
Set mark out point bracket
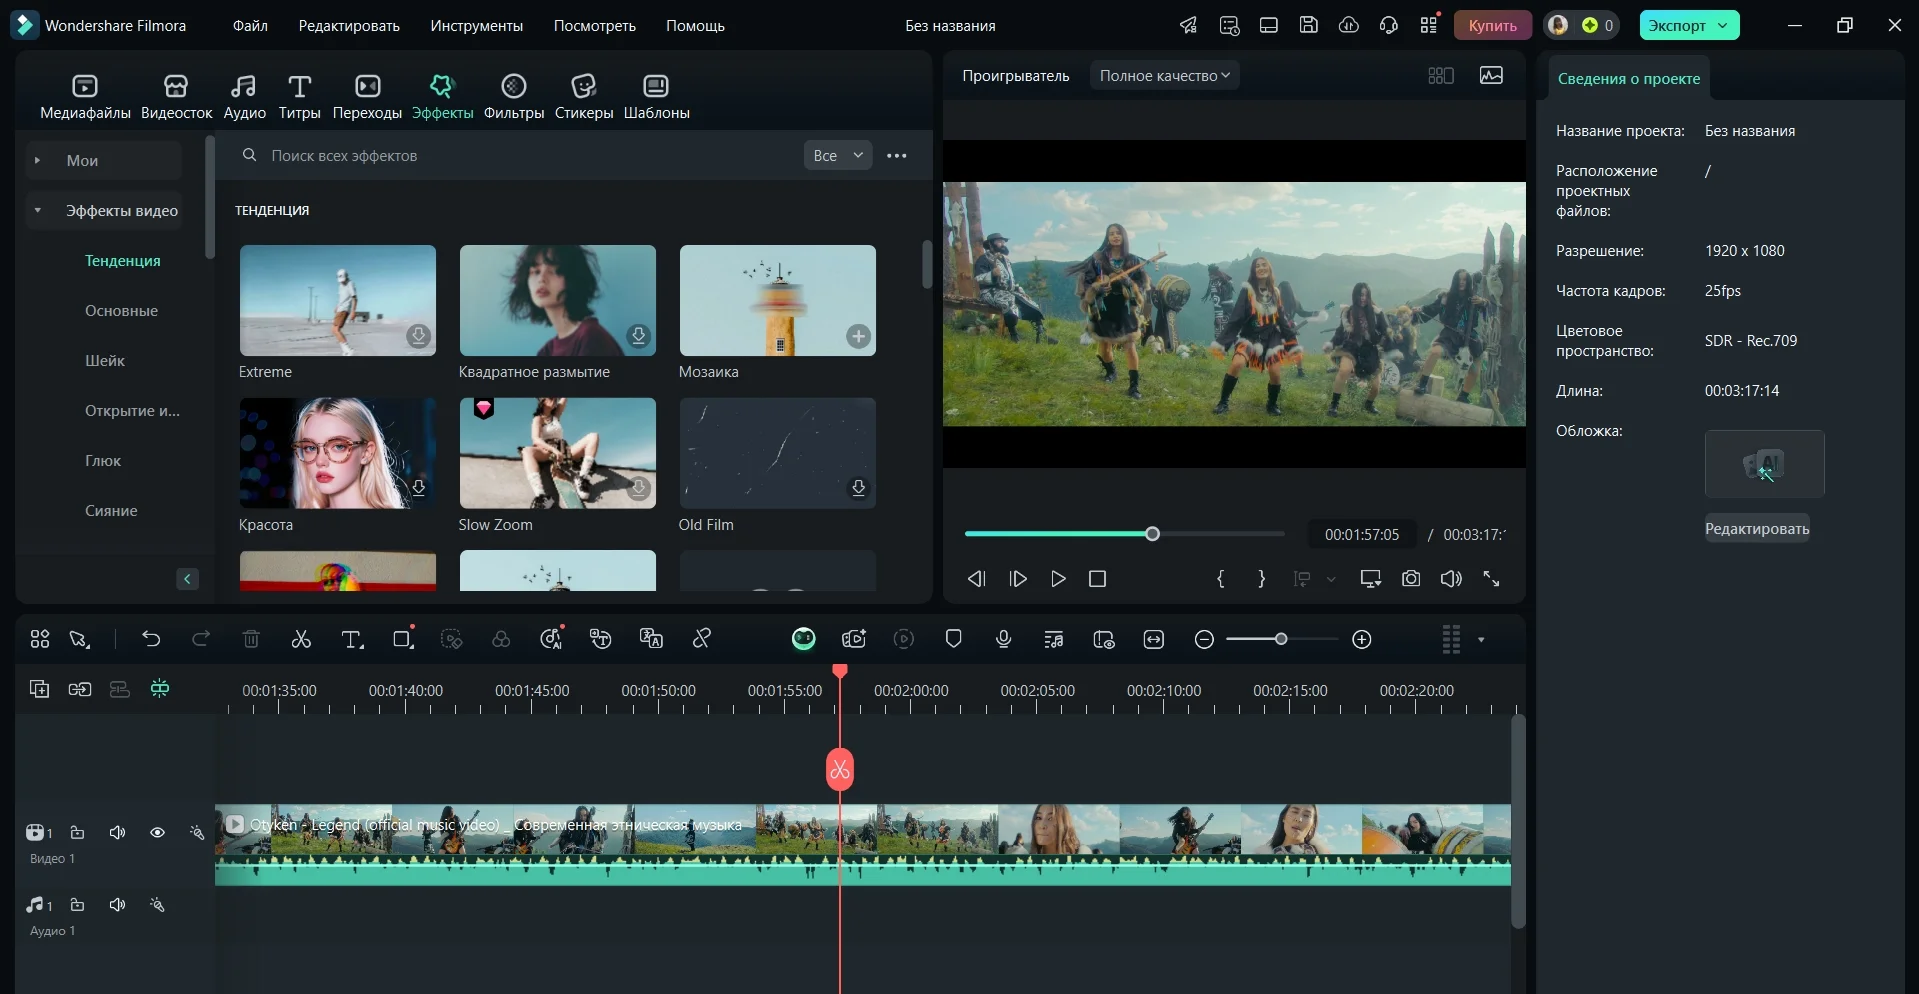(x=1261, y=579)
